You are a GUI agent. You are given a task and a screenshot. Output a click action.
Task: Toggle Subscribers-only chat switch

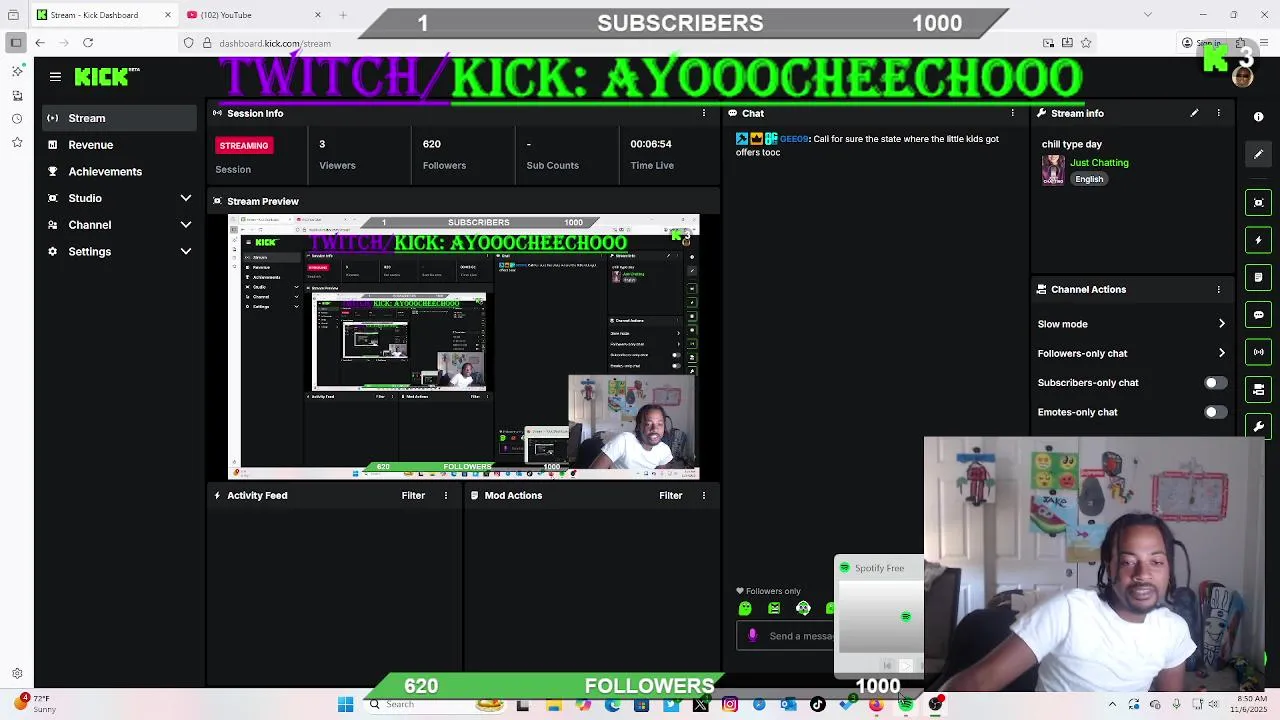click(x=1214, y=383)
